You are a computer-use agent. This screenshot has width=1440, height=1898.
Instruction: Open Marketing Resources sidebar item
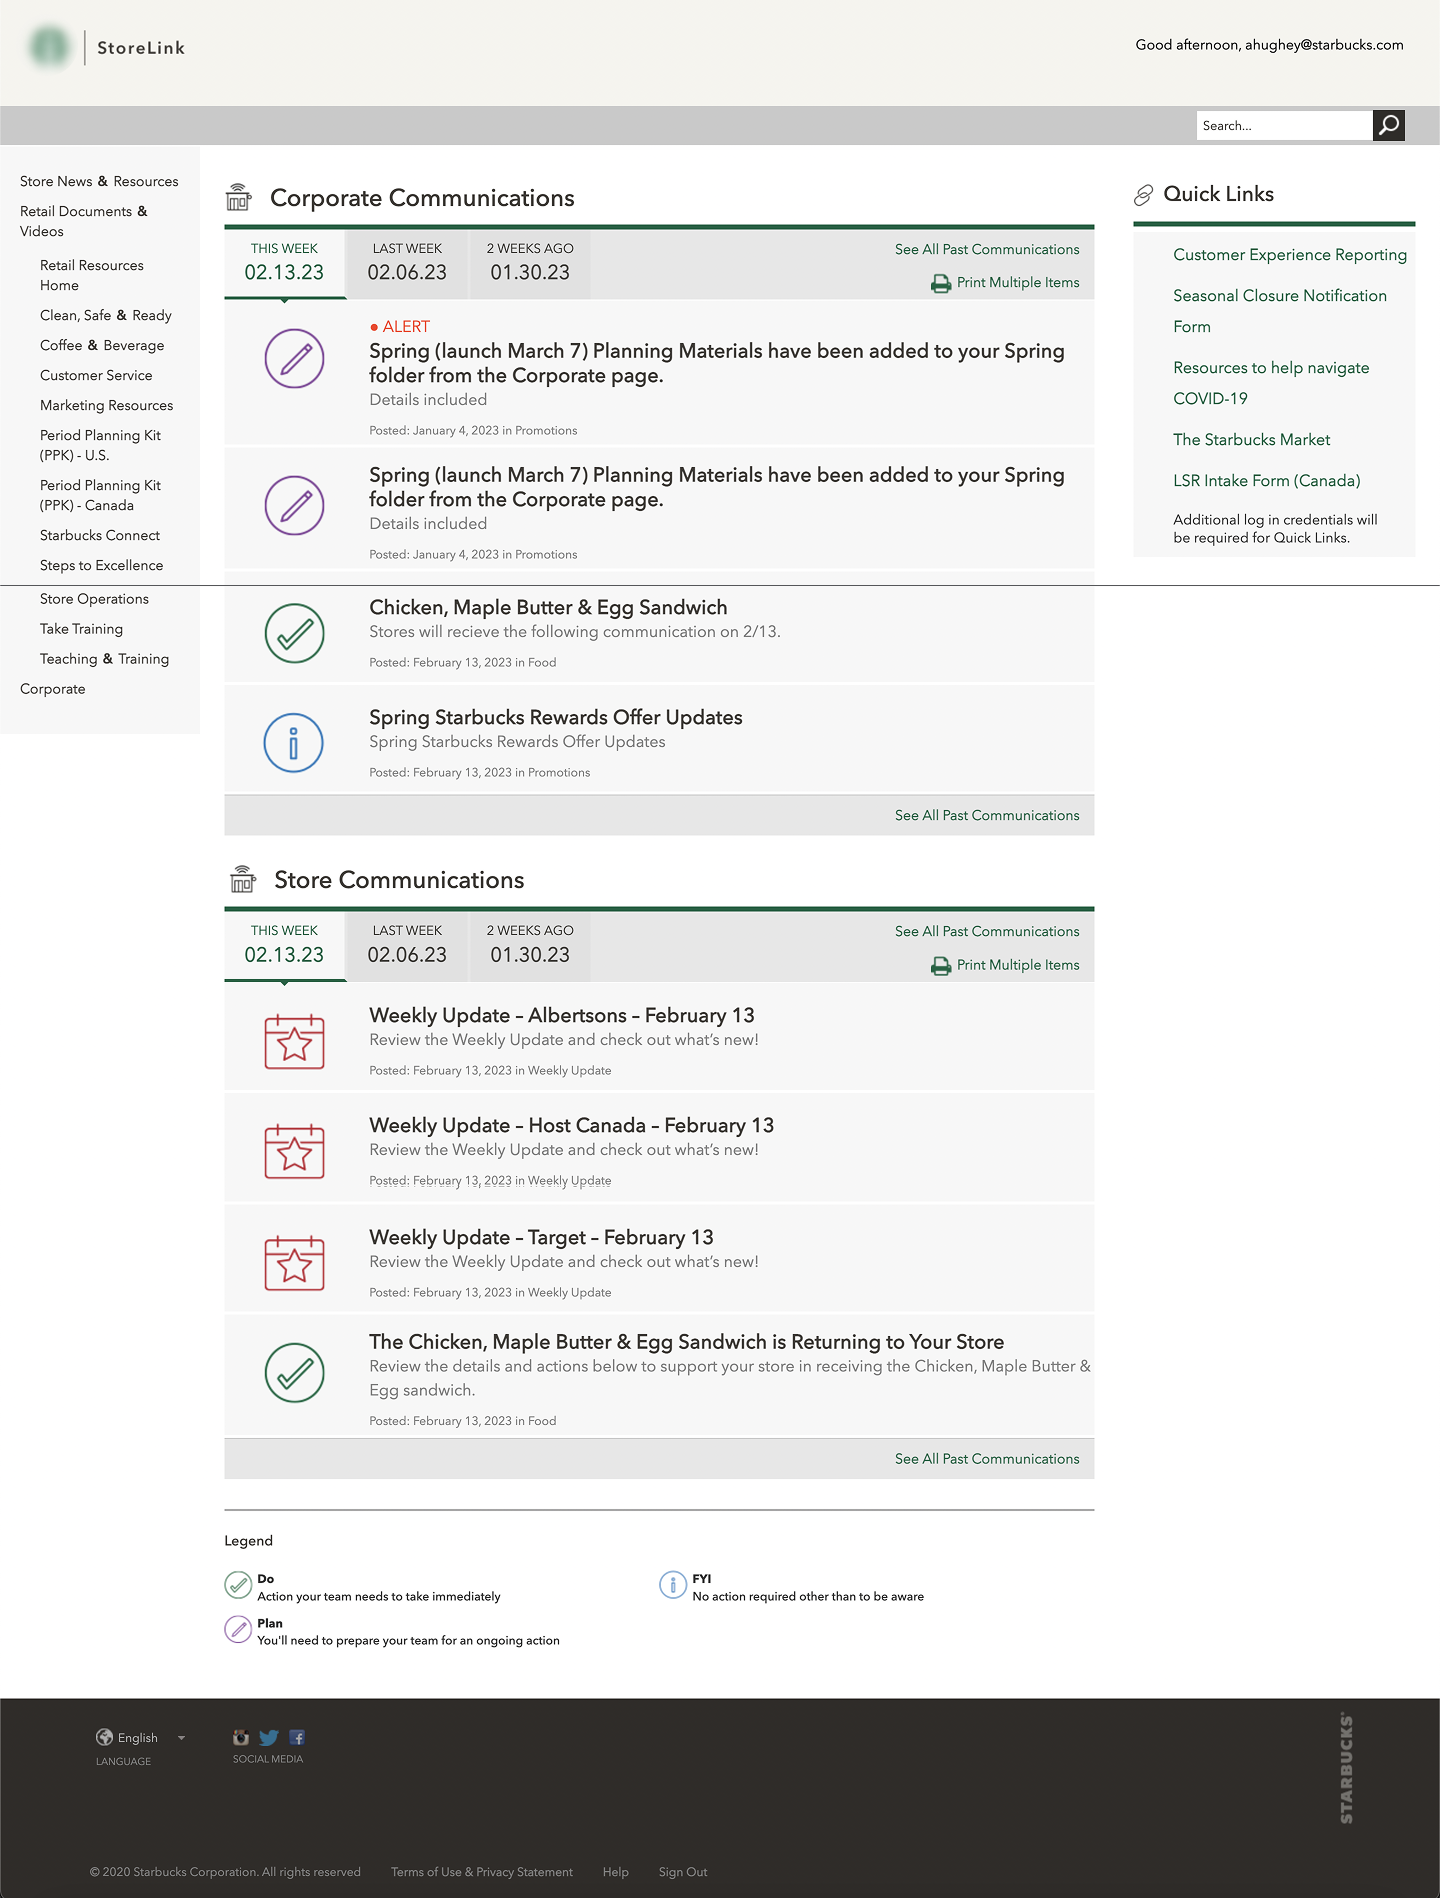pyautogui.click(x=107, y=405)
